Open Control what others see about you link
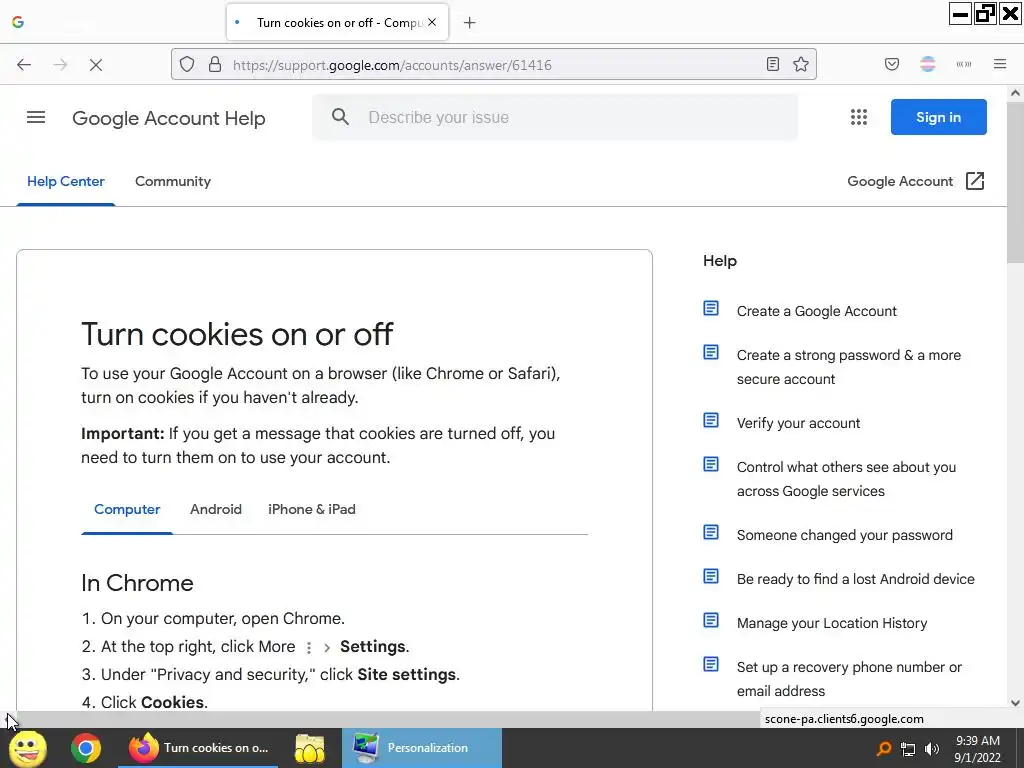The height and width of the screenshot is (768, 1024). 846,479
